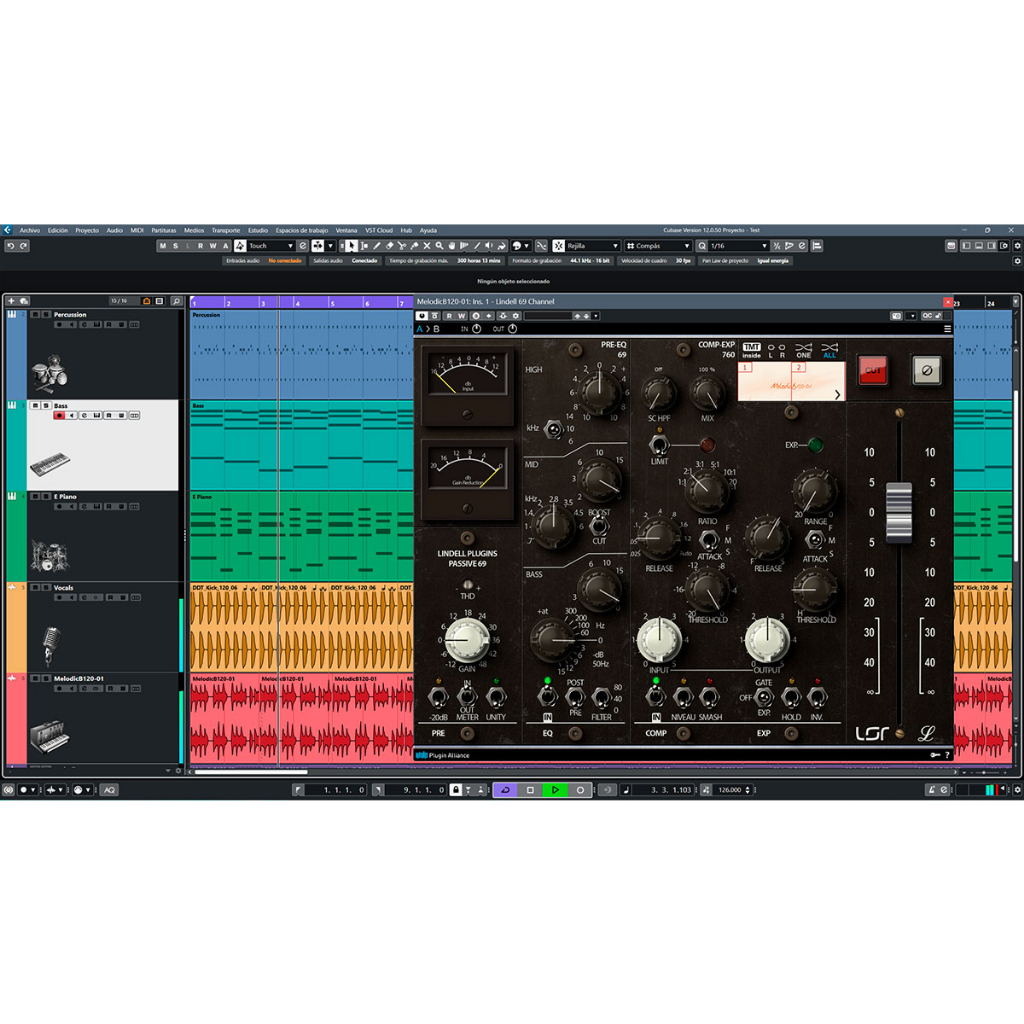1024x1024 pixels.
Task: Click the transport Stop button
Action: (x=530, y=790)
